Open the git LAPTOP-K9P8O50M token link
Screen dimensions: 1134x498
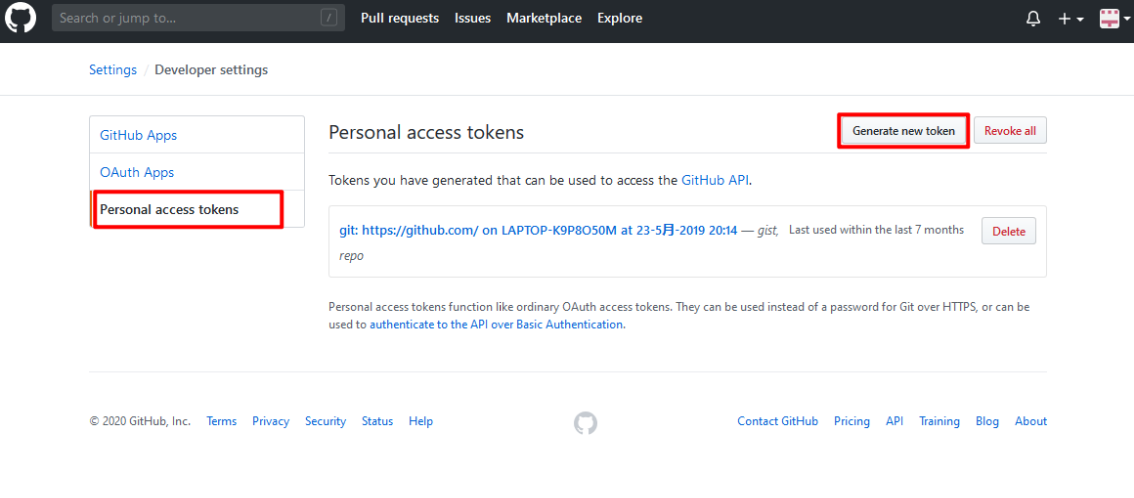tap(538, 230)
